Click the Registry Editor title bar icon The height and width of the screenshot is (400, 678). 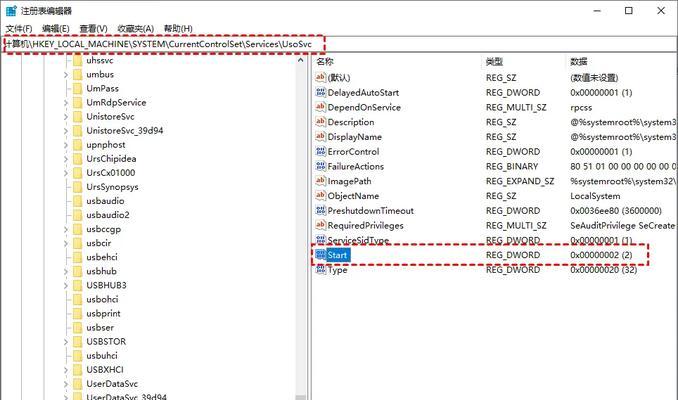(11, 10)
